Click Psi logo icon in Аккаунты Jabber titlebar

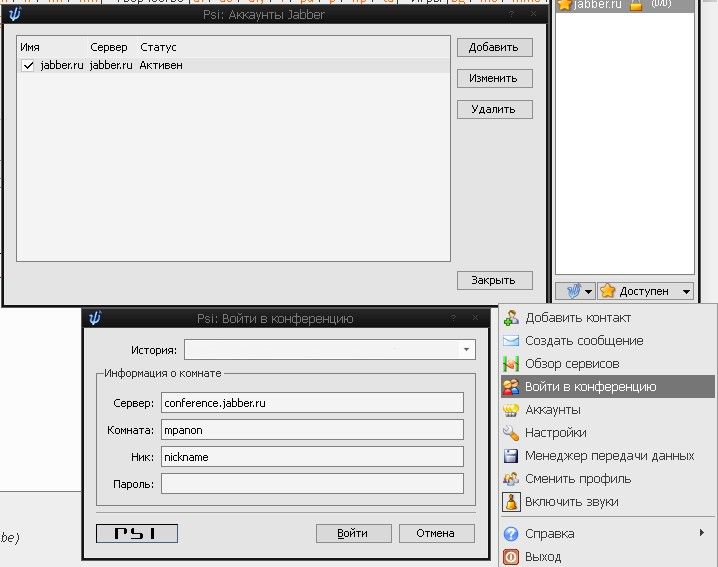pos(15,14)
